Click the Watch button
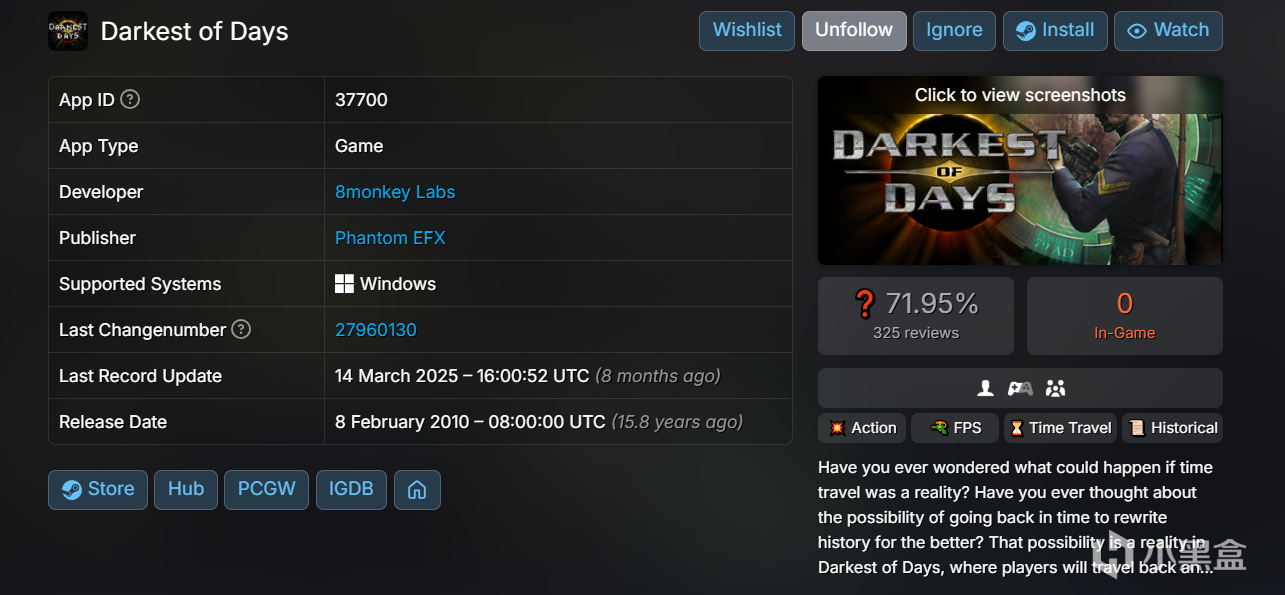The image size is (1285, 595). click(1168, 30)
